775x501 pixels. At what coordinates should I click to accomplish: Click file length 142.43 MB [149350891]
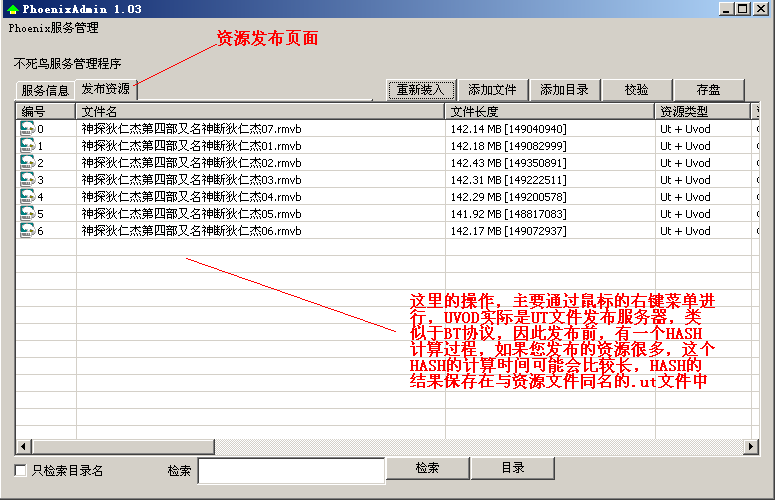(509, 163)
